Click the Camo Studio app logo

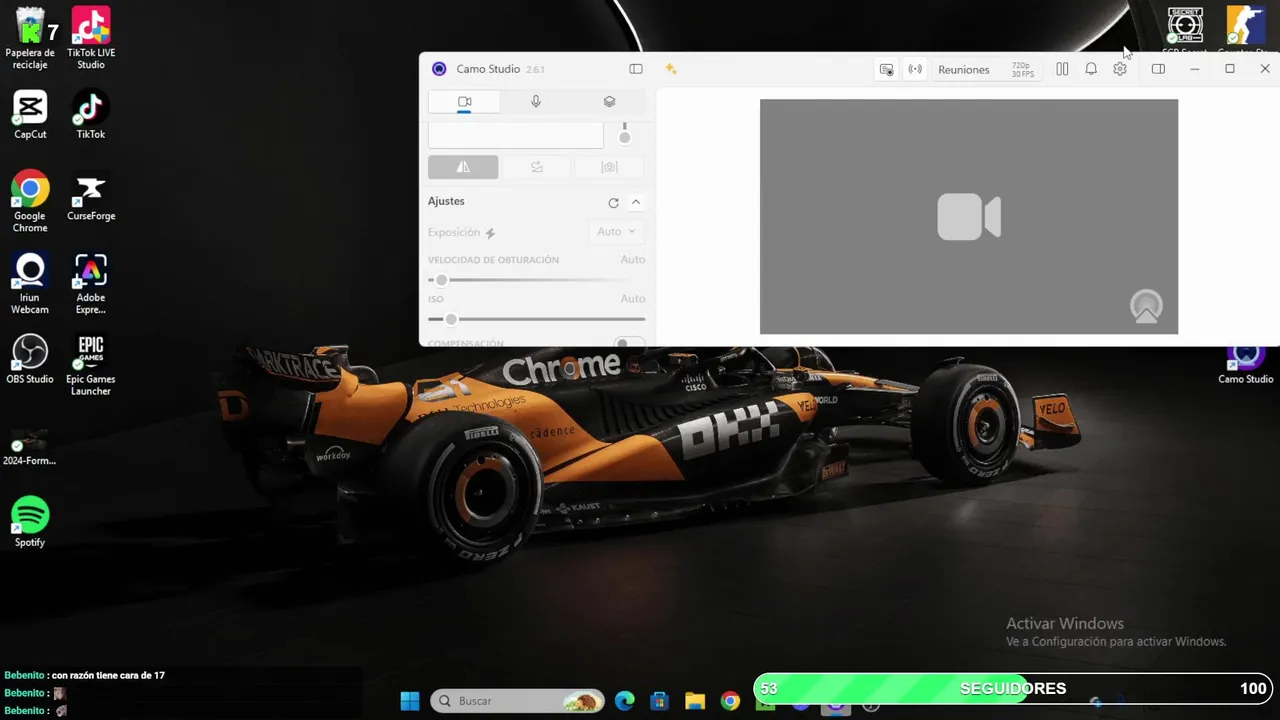click(439, 69)
